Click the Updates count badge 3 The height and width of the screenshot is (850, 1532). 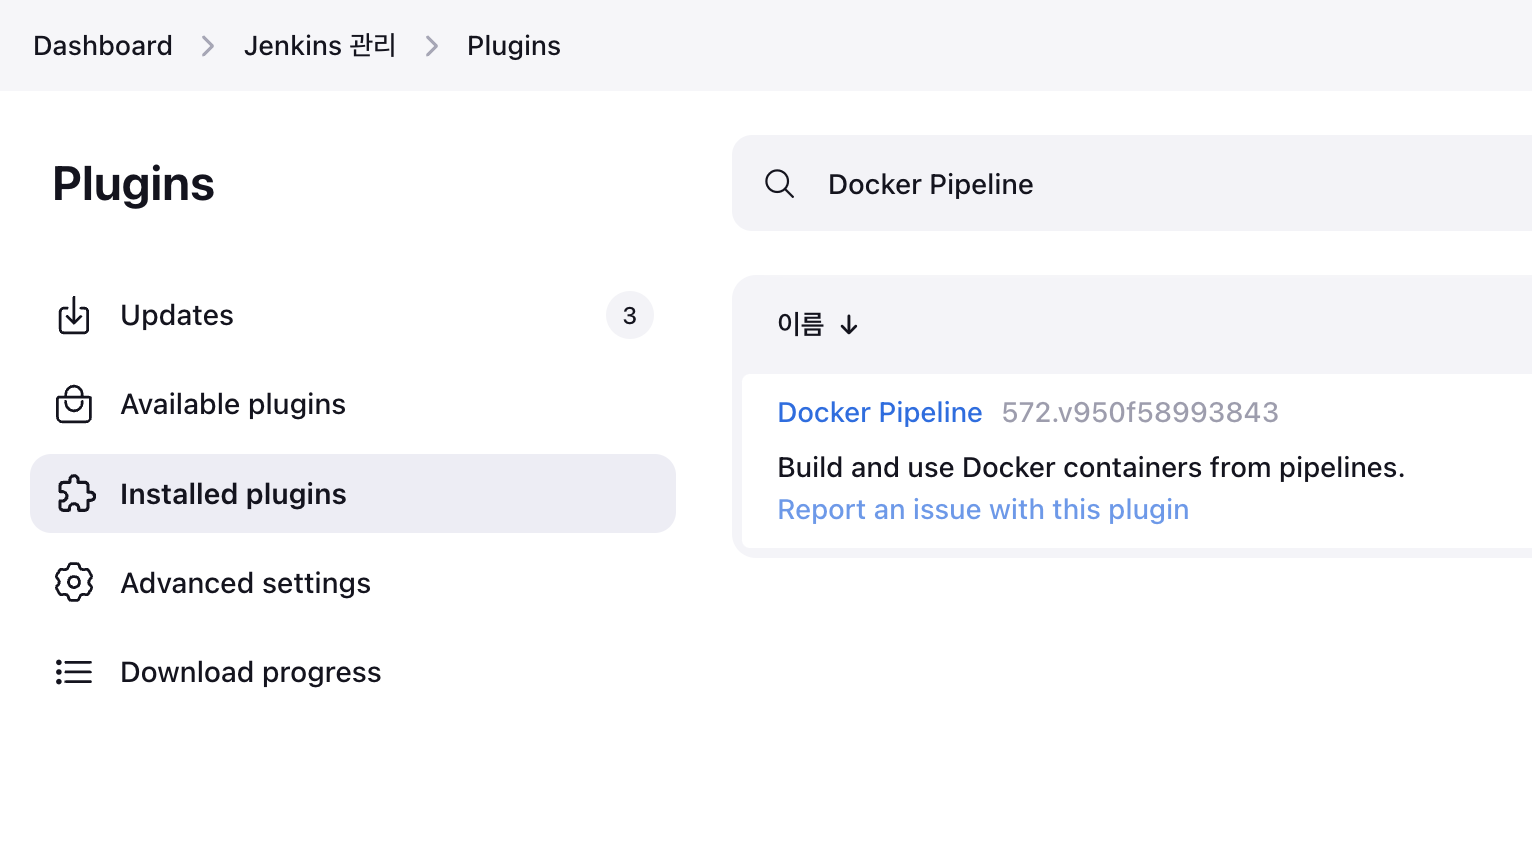point(630,316)
